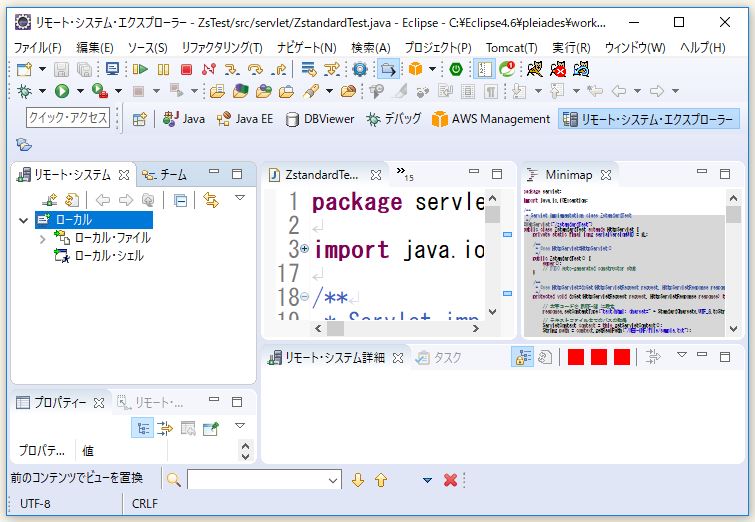Click the blue gear icon in toolbar
The width and height of the screenshot is (755, 522).
click(360, 69)
